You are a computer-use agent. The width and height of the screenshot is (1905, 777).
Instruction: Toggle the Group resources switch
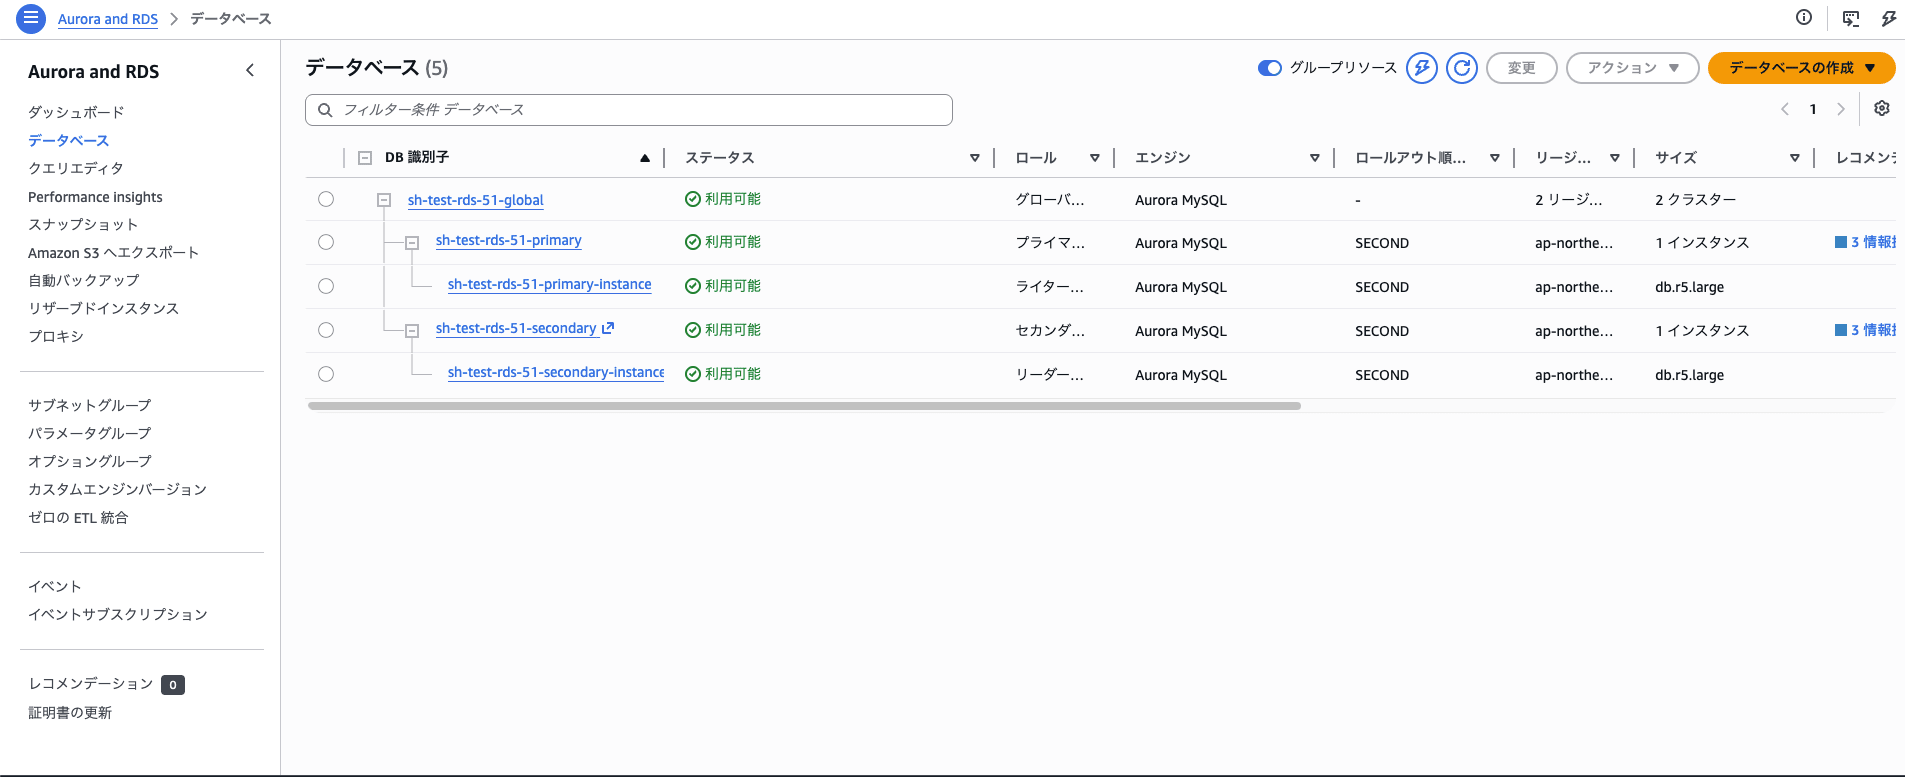(1270, 68)
